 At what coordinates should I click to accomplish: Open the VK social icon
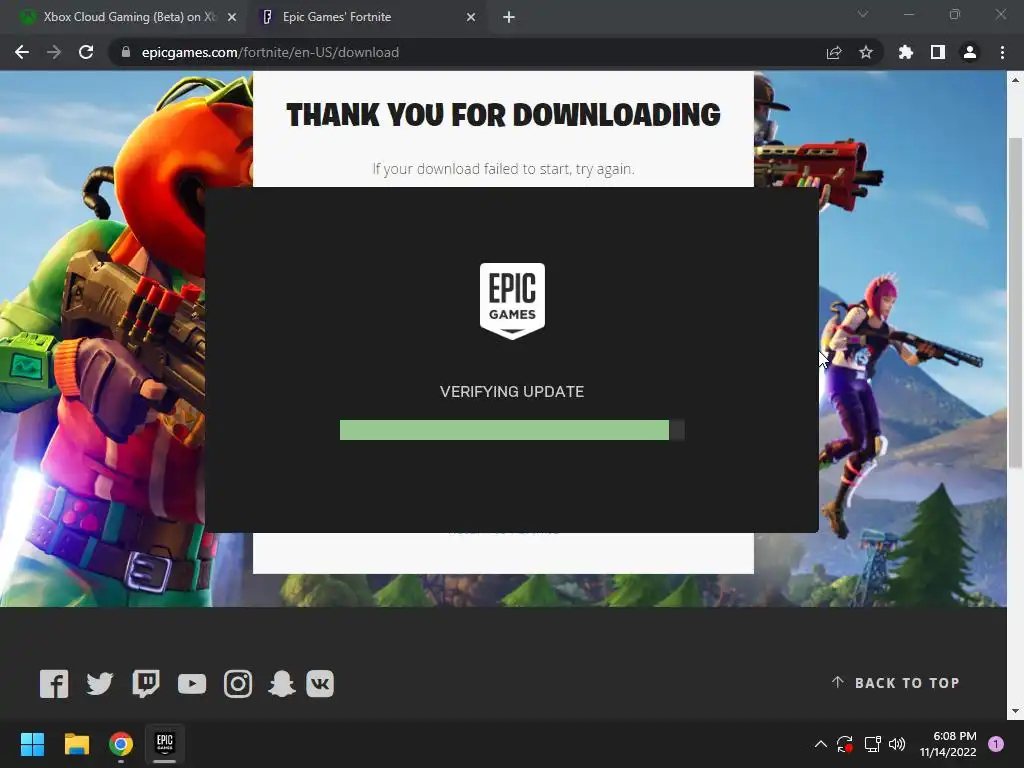[320, 684]
